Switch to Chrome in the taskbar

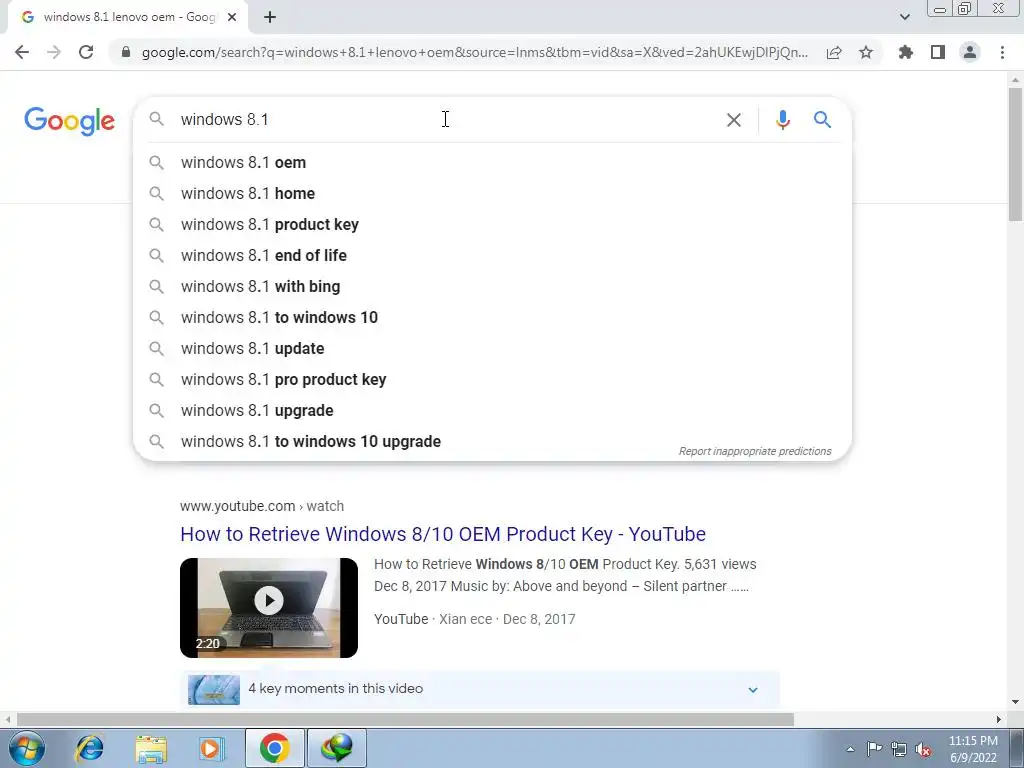275,748
